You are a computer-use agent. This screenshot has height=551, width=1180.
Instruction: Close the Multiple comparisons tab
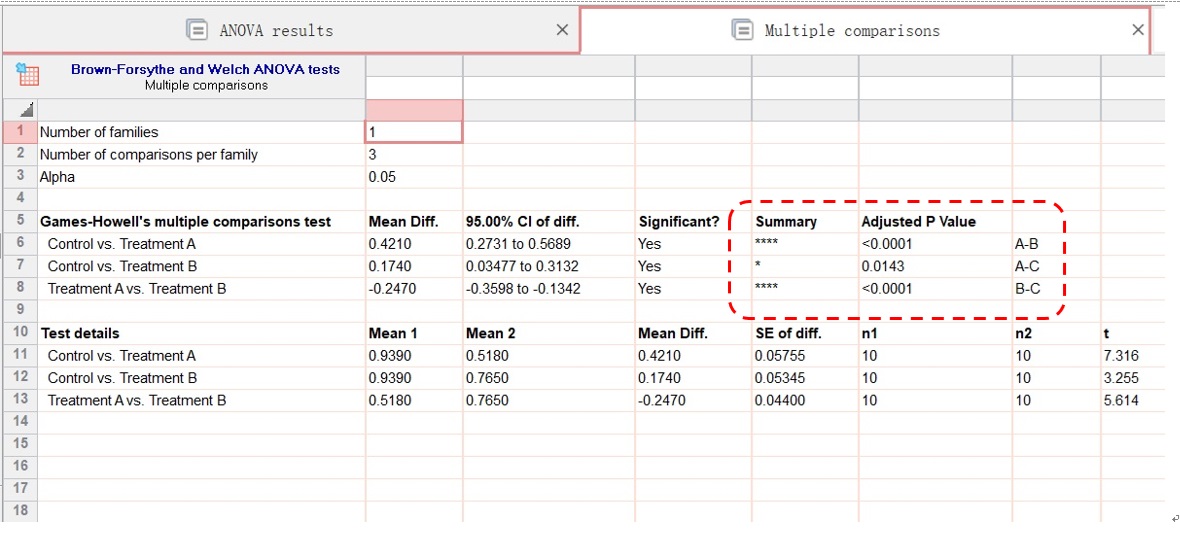click(1137, 30)
